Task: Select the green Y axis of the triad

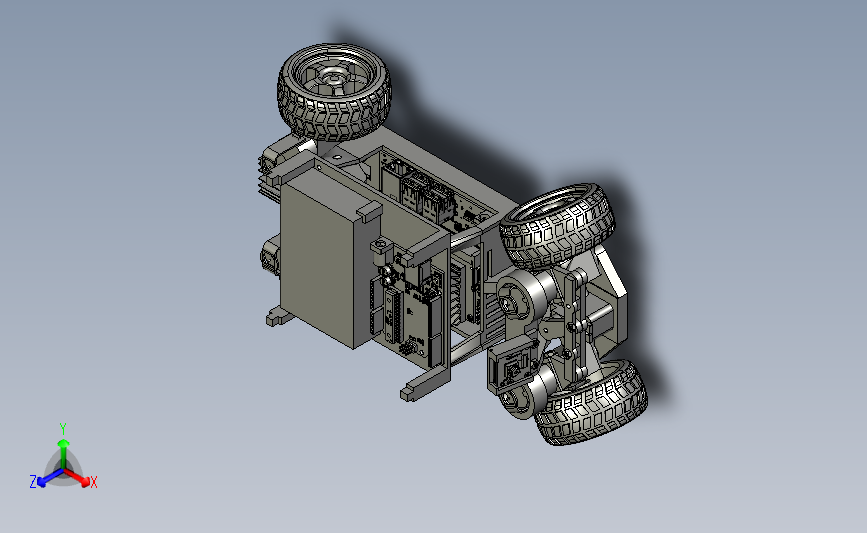Action: (x=63, y=453)
